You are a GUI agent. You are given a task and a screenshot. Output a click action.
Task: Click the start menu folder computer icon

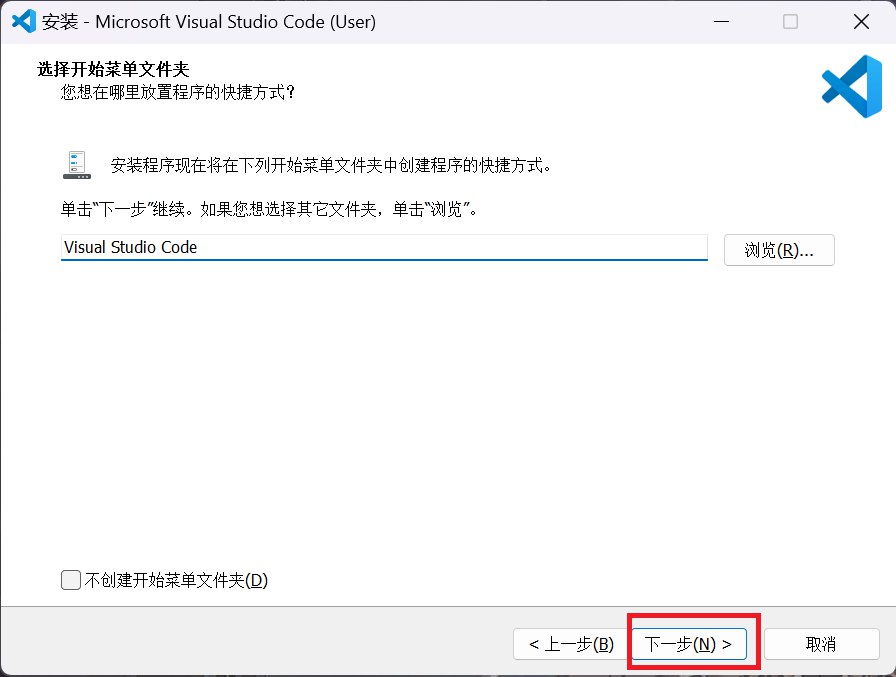[x=77, y=165]
